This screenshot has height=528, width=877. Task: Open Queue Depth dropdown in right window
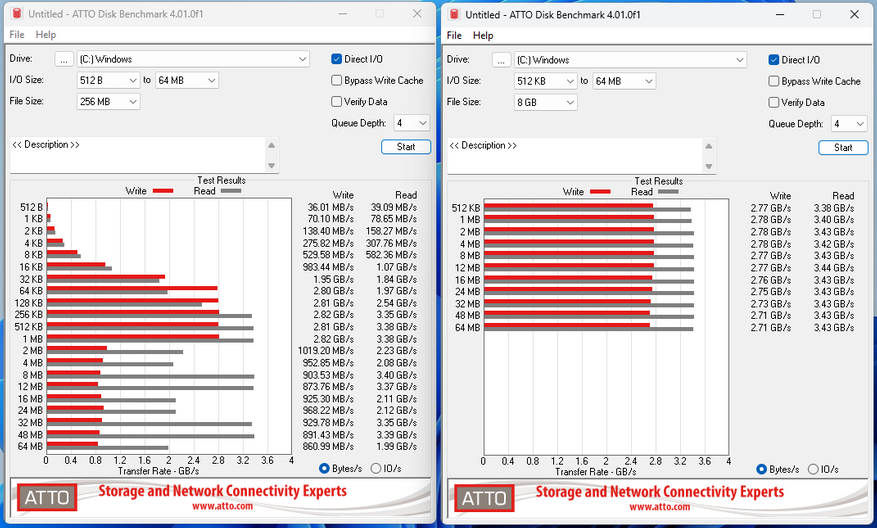(x=849, y=124)
